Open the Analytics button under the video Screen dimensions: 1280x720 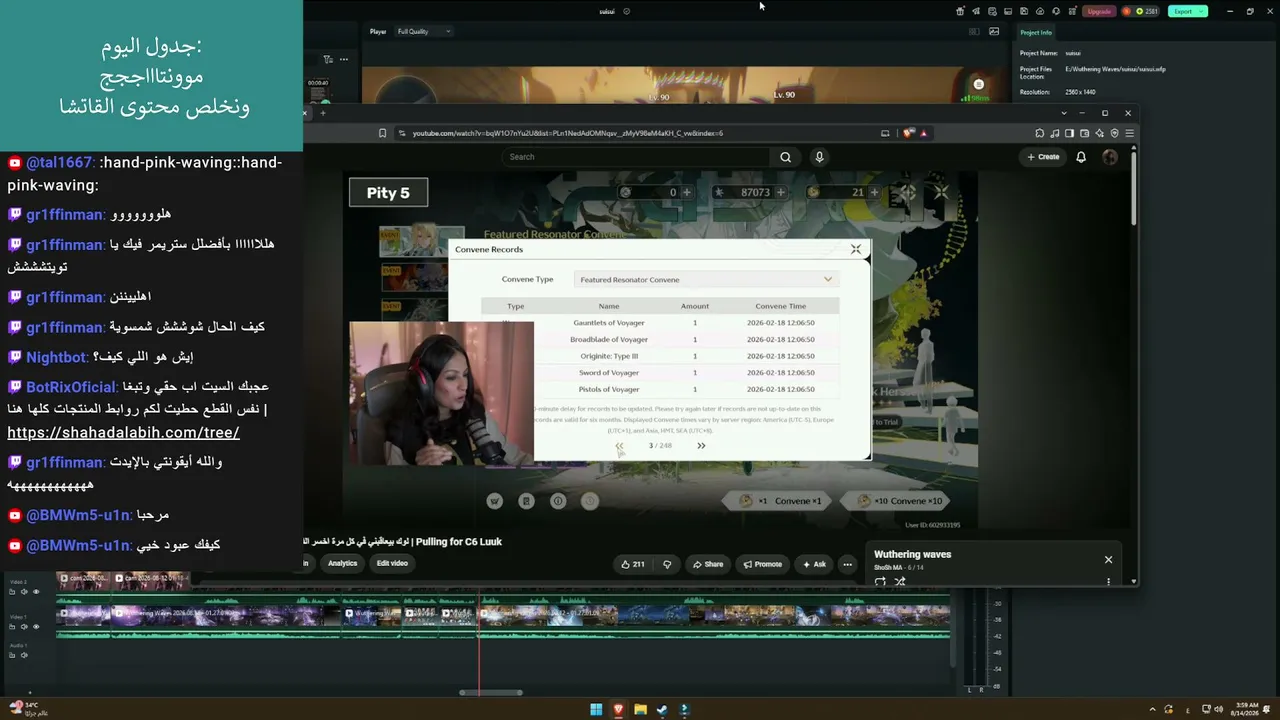pyautogui.click(x=342, y=563)
